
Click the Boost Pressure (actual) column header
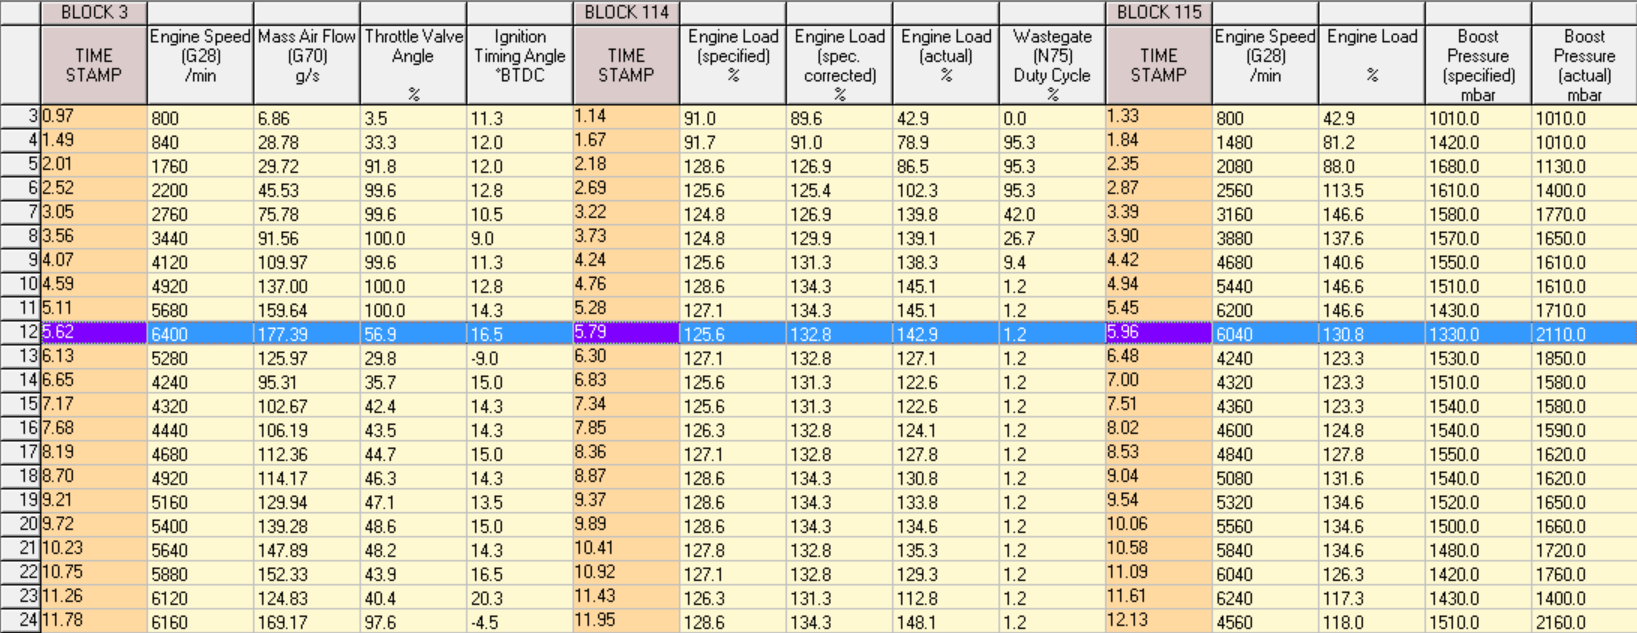[1584, 65]
